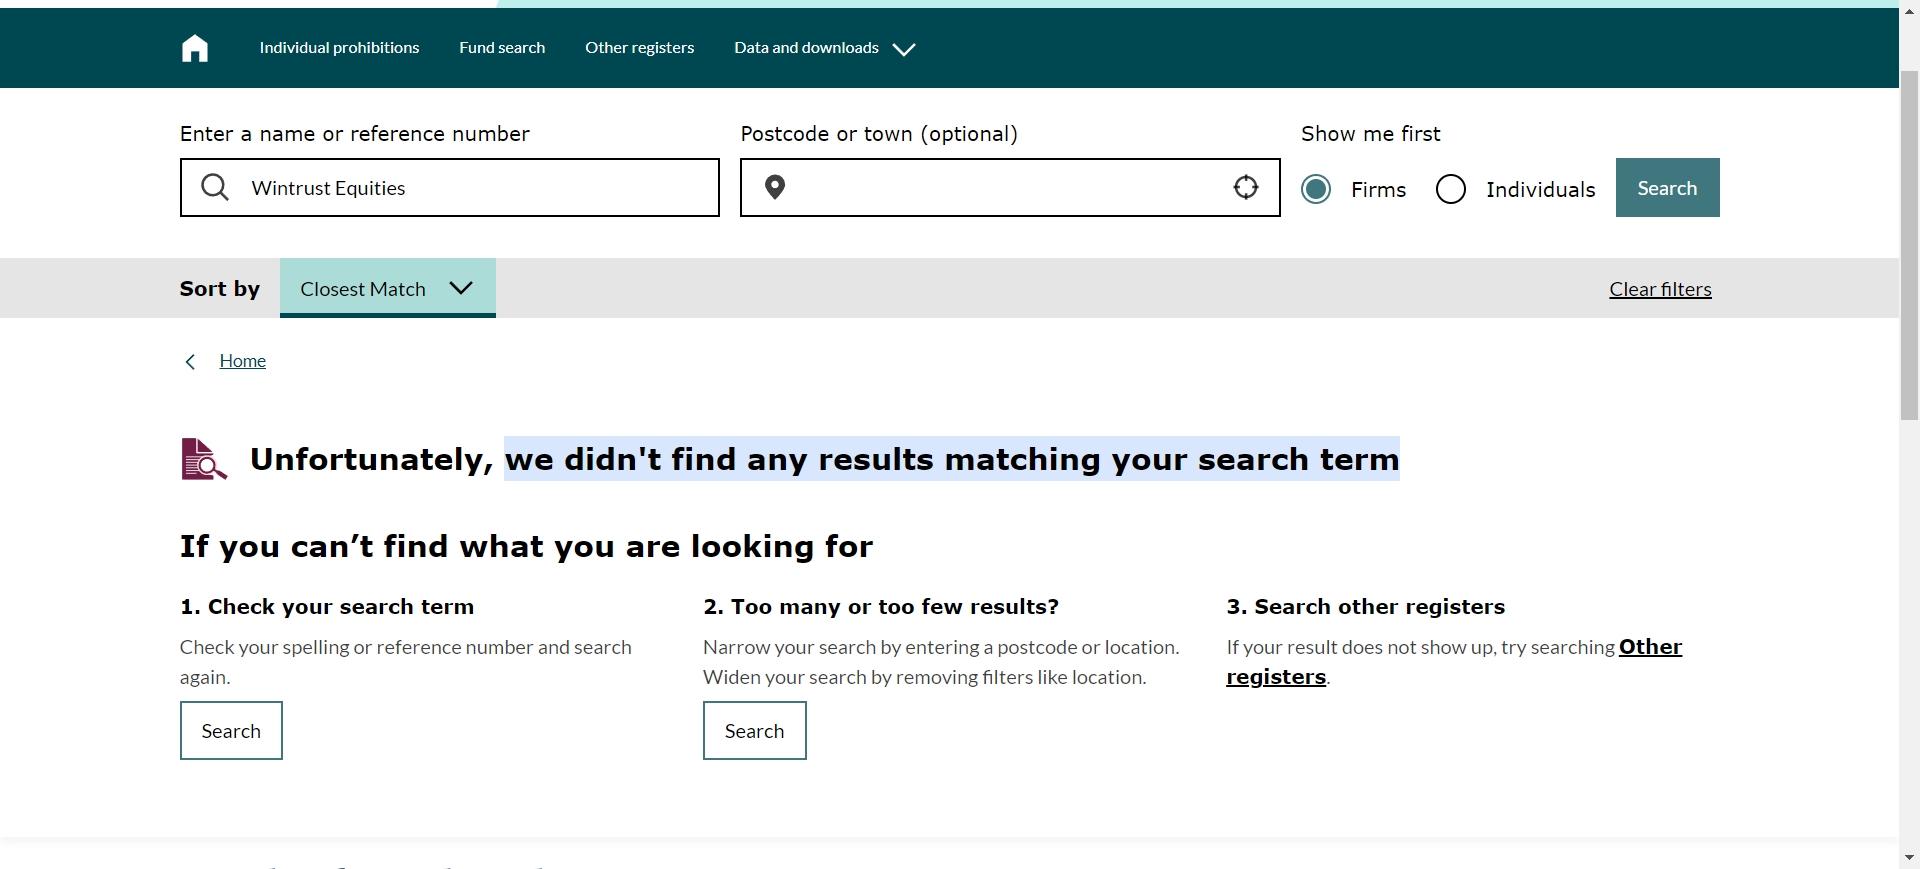Expand the Data and downloads menu

coord(806,48)
